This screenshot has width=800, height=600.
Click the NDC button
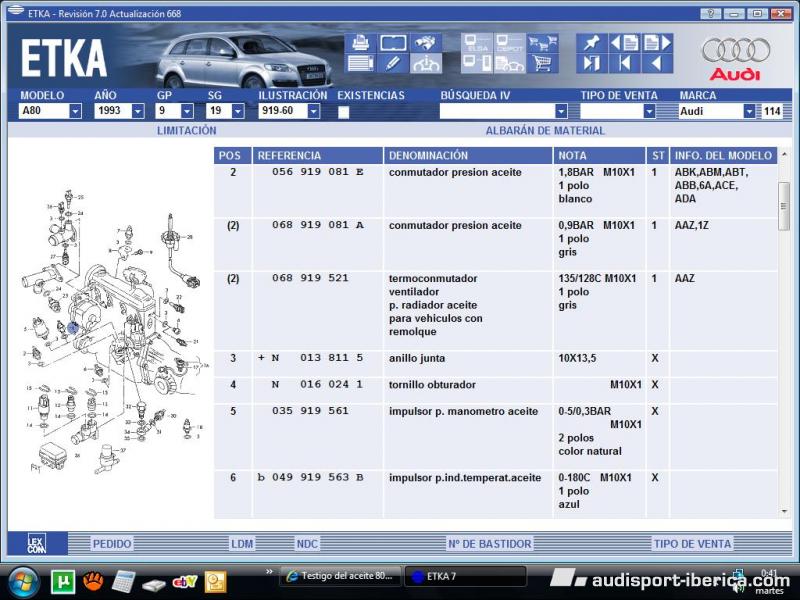(x=307, y=544)
